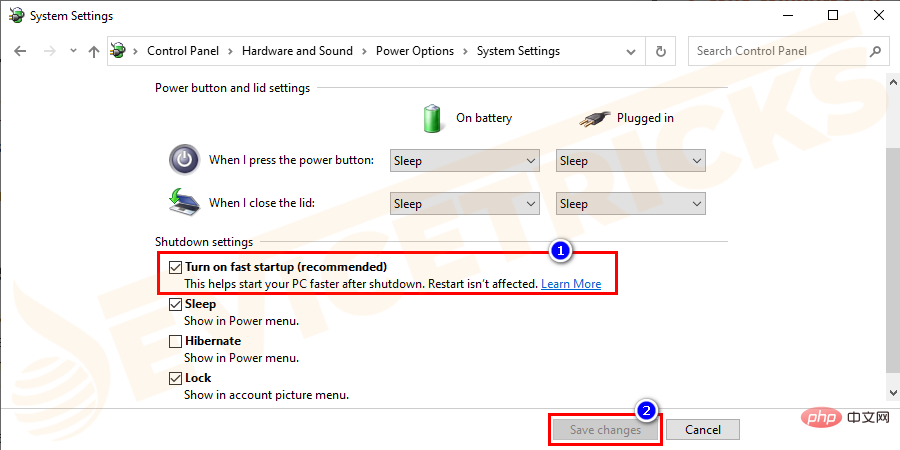Click the Cancel button
The width and height of the screenshot is (900, 450).
click(702, 430)
